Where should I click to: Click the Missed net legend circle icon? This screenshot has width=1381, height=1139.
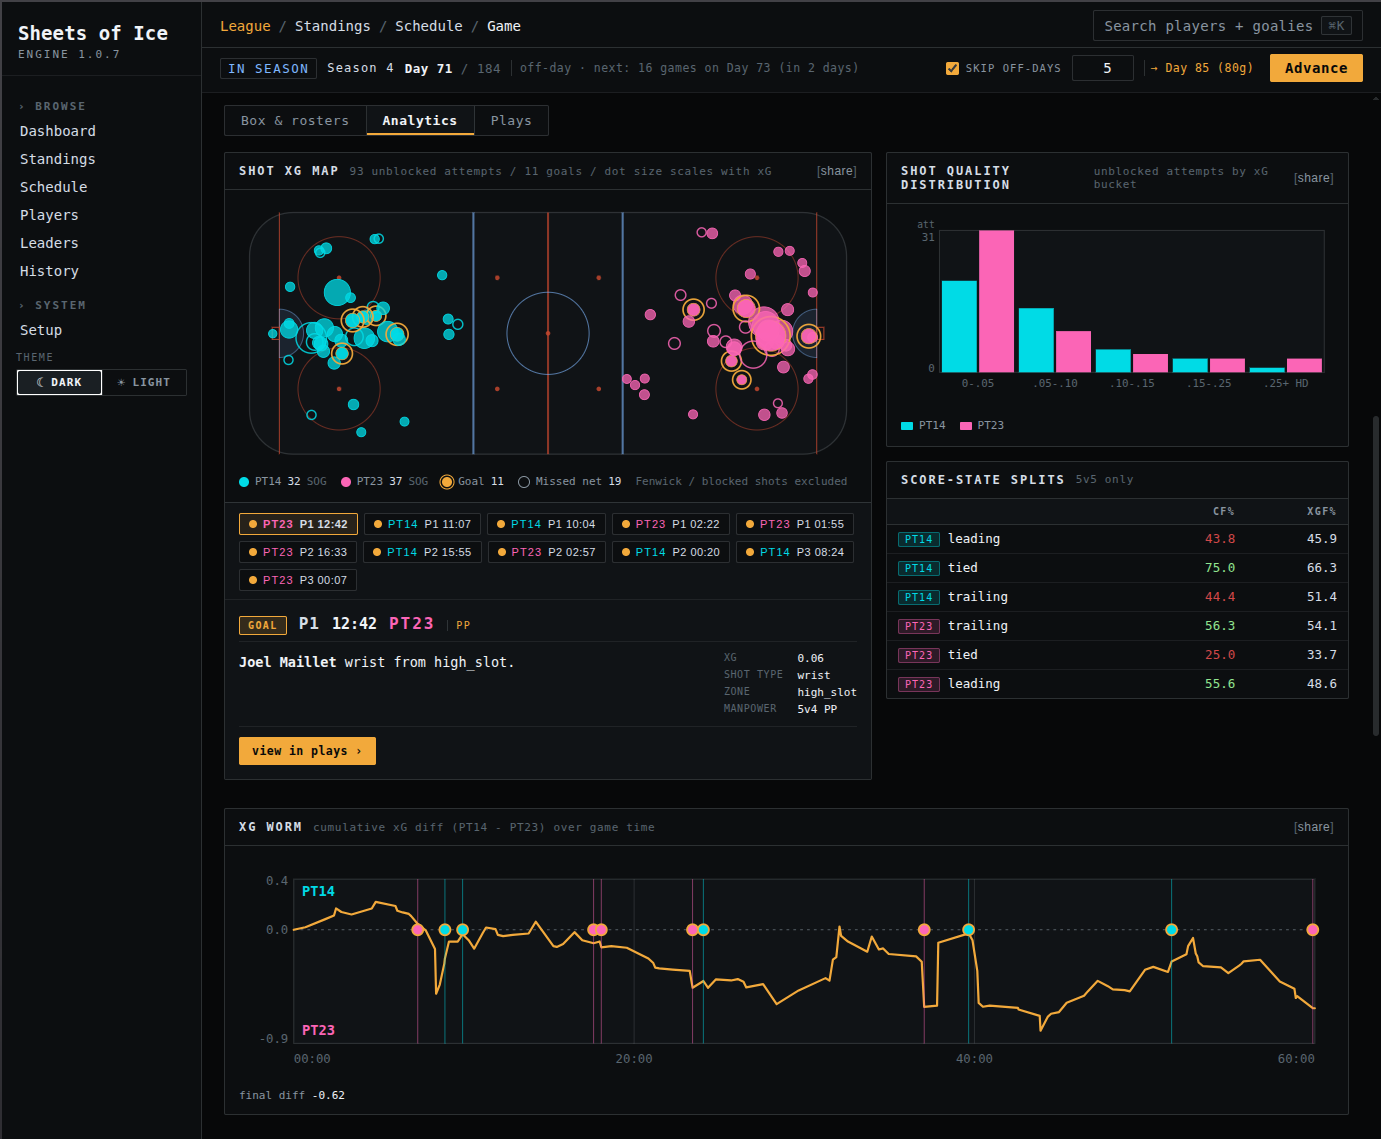524,482
